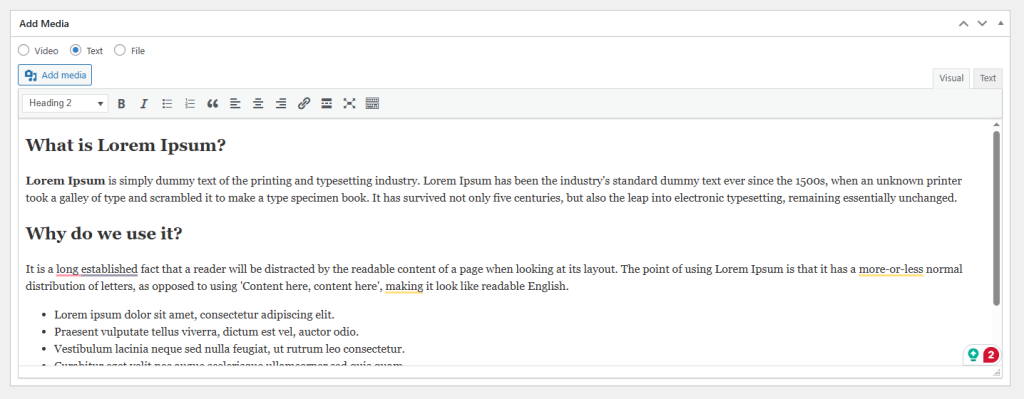This screenshot has width=1024, height=399.
Task: Toggle bold formatting in the toolbar
Action: pos(121,103)
